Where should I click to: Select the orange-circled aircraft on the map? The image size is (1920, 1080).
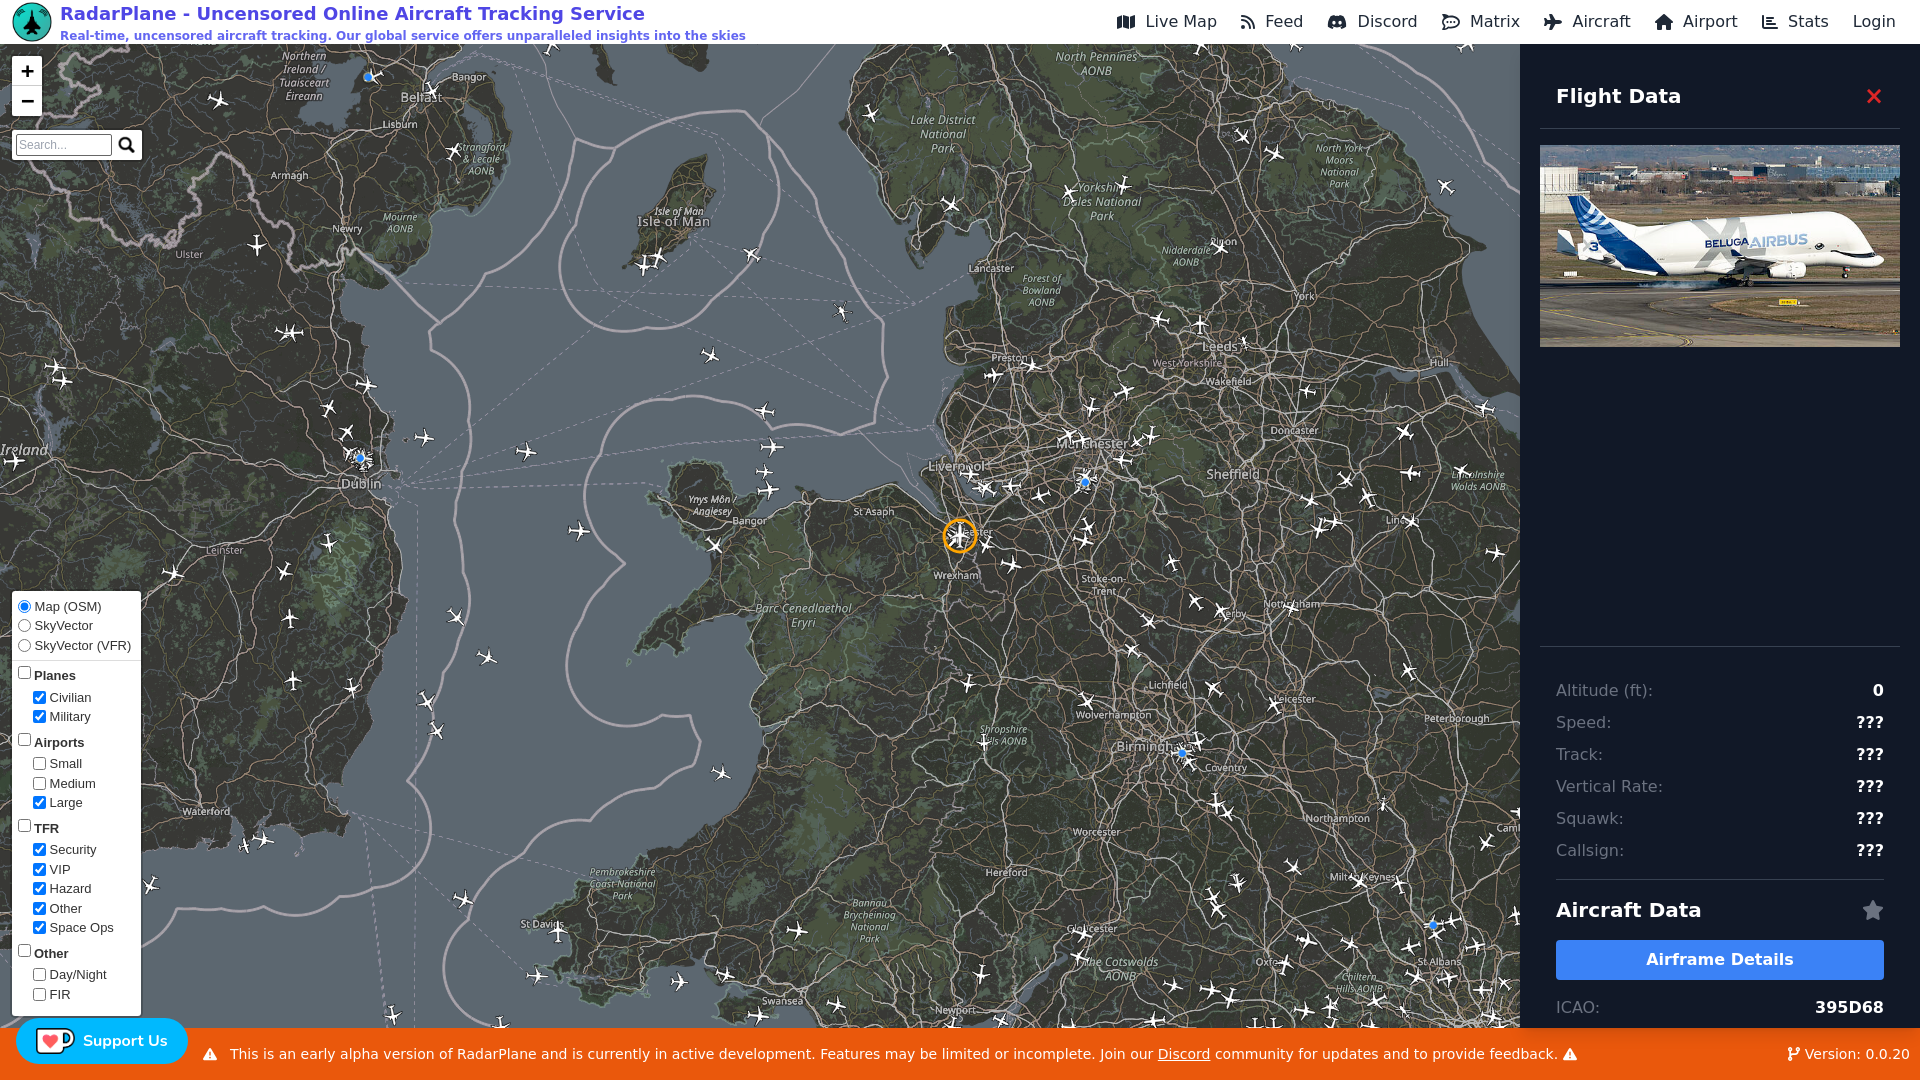pos(959,536)
